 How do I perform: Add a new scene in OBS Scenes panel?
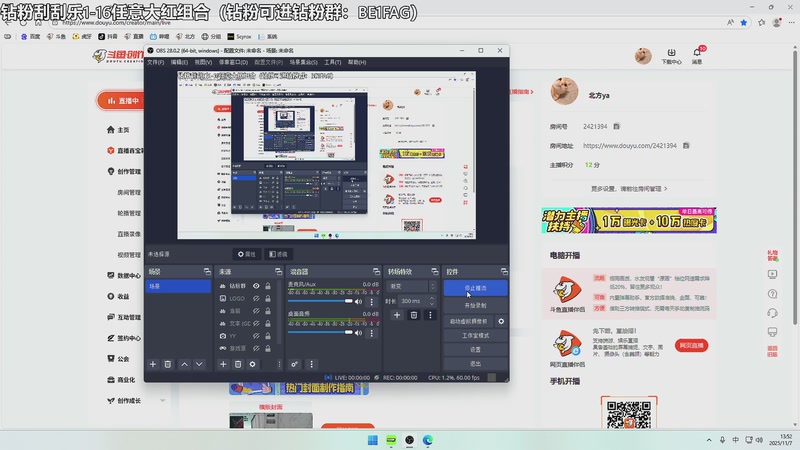coord(153,364)
